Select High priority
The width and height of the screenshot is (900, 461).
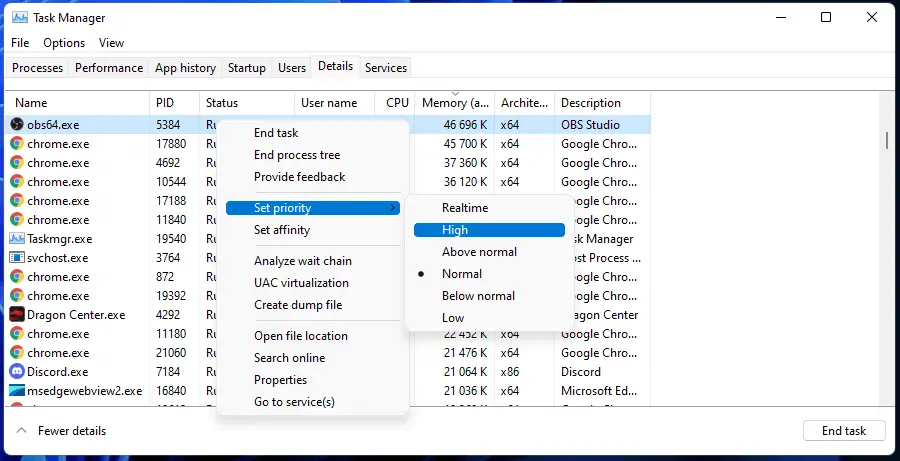click(x=489, y=230)
